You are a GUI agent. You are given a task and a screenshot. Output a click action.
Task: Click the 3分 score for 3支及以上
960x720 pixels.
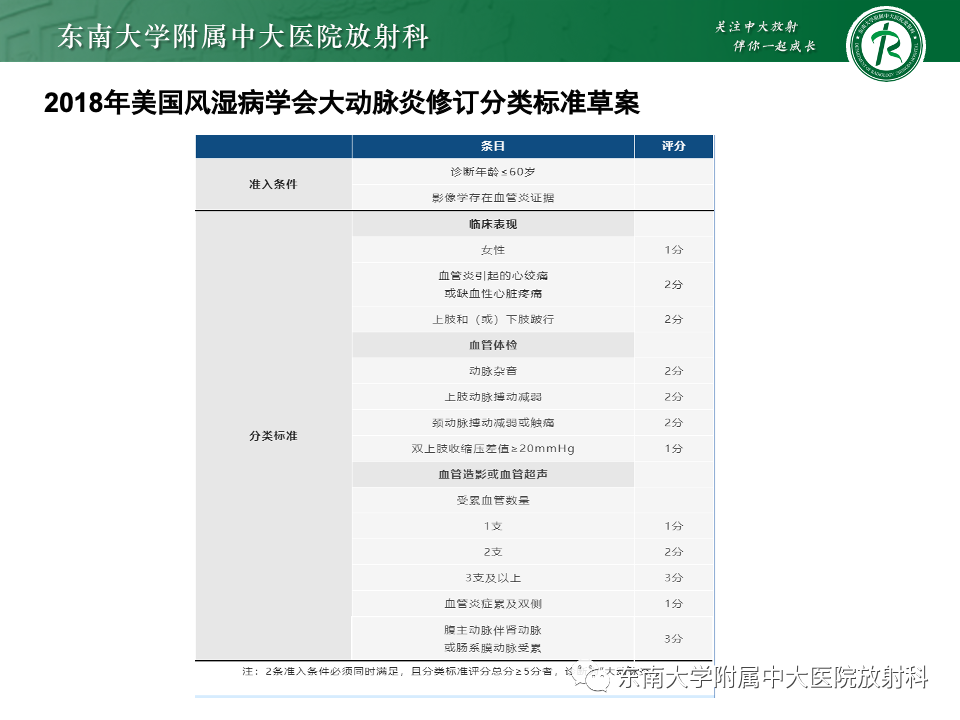click(x=673, y=578)
